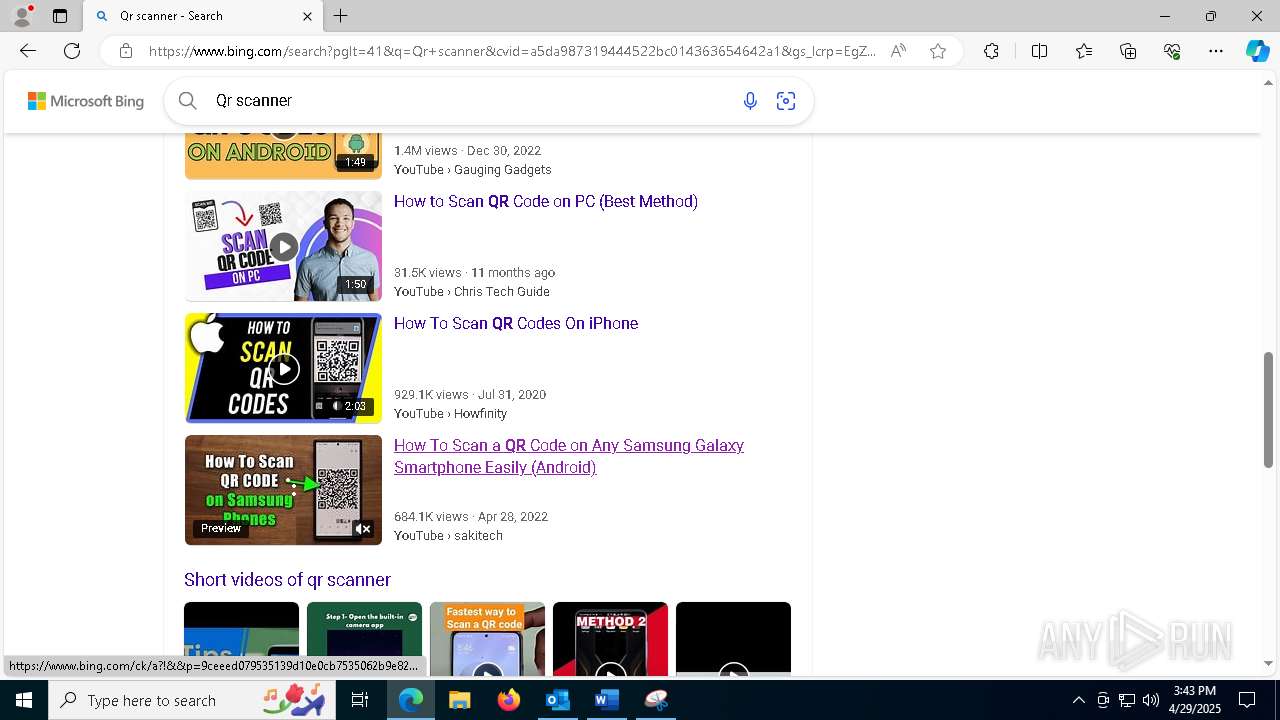Click YouTube › sakitech source text
Screen dimensions: 1280x720
[x=448, y=536]
